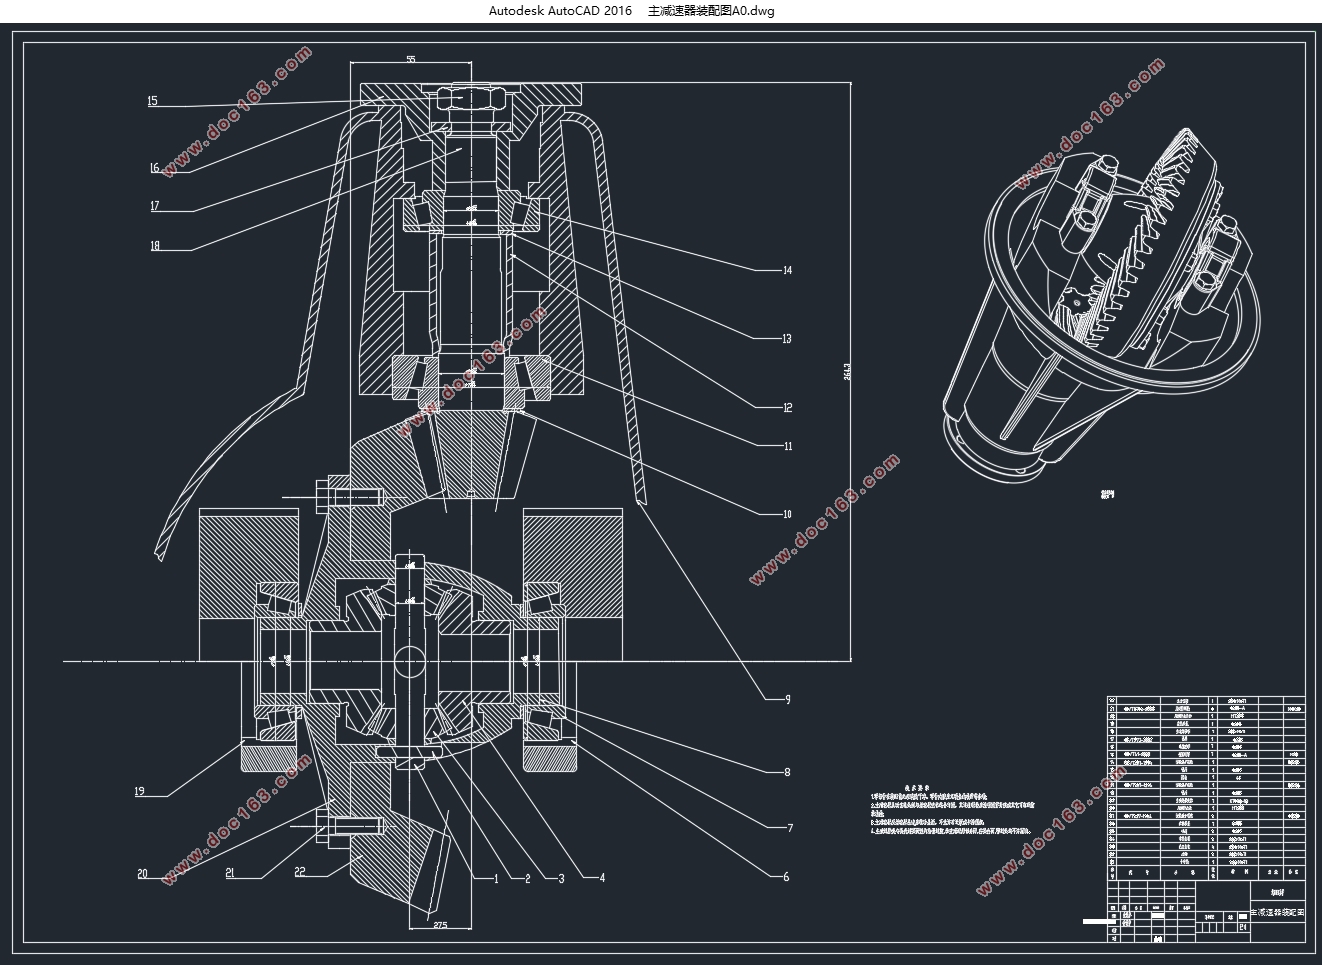
Task: Click part callout number 10
Action: 787,515
